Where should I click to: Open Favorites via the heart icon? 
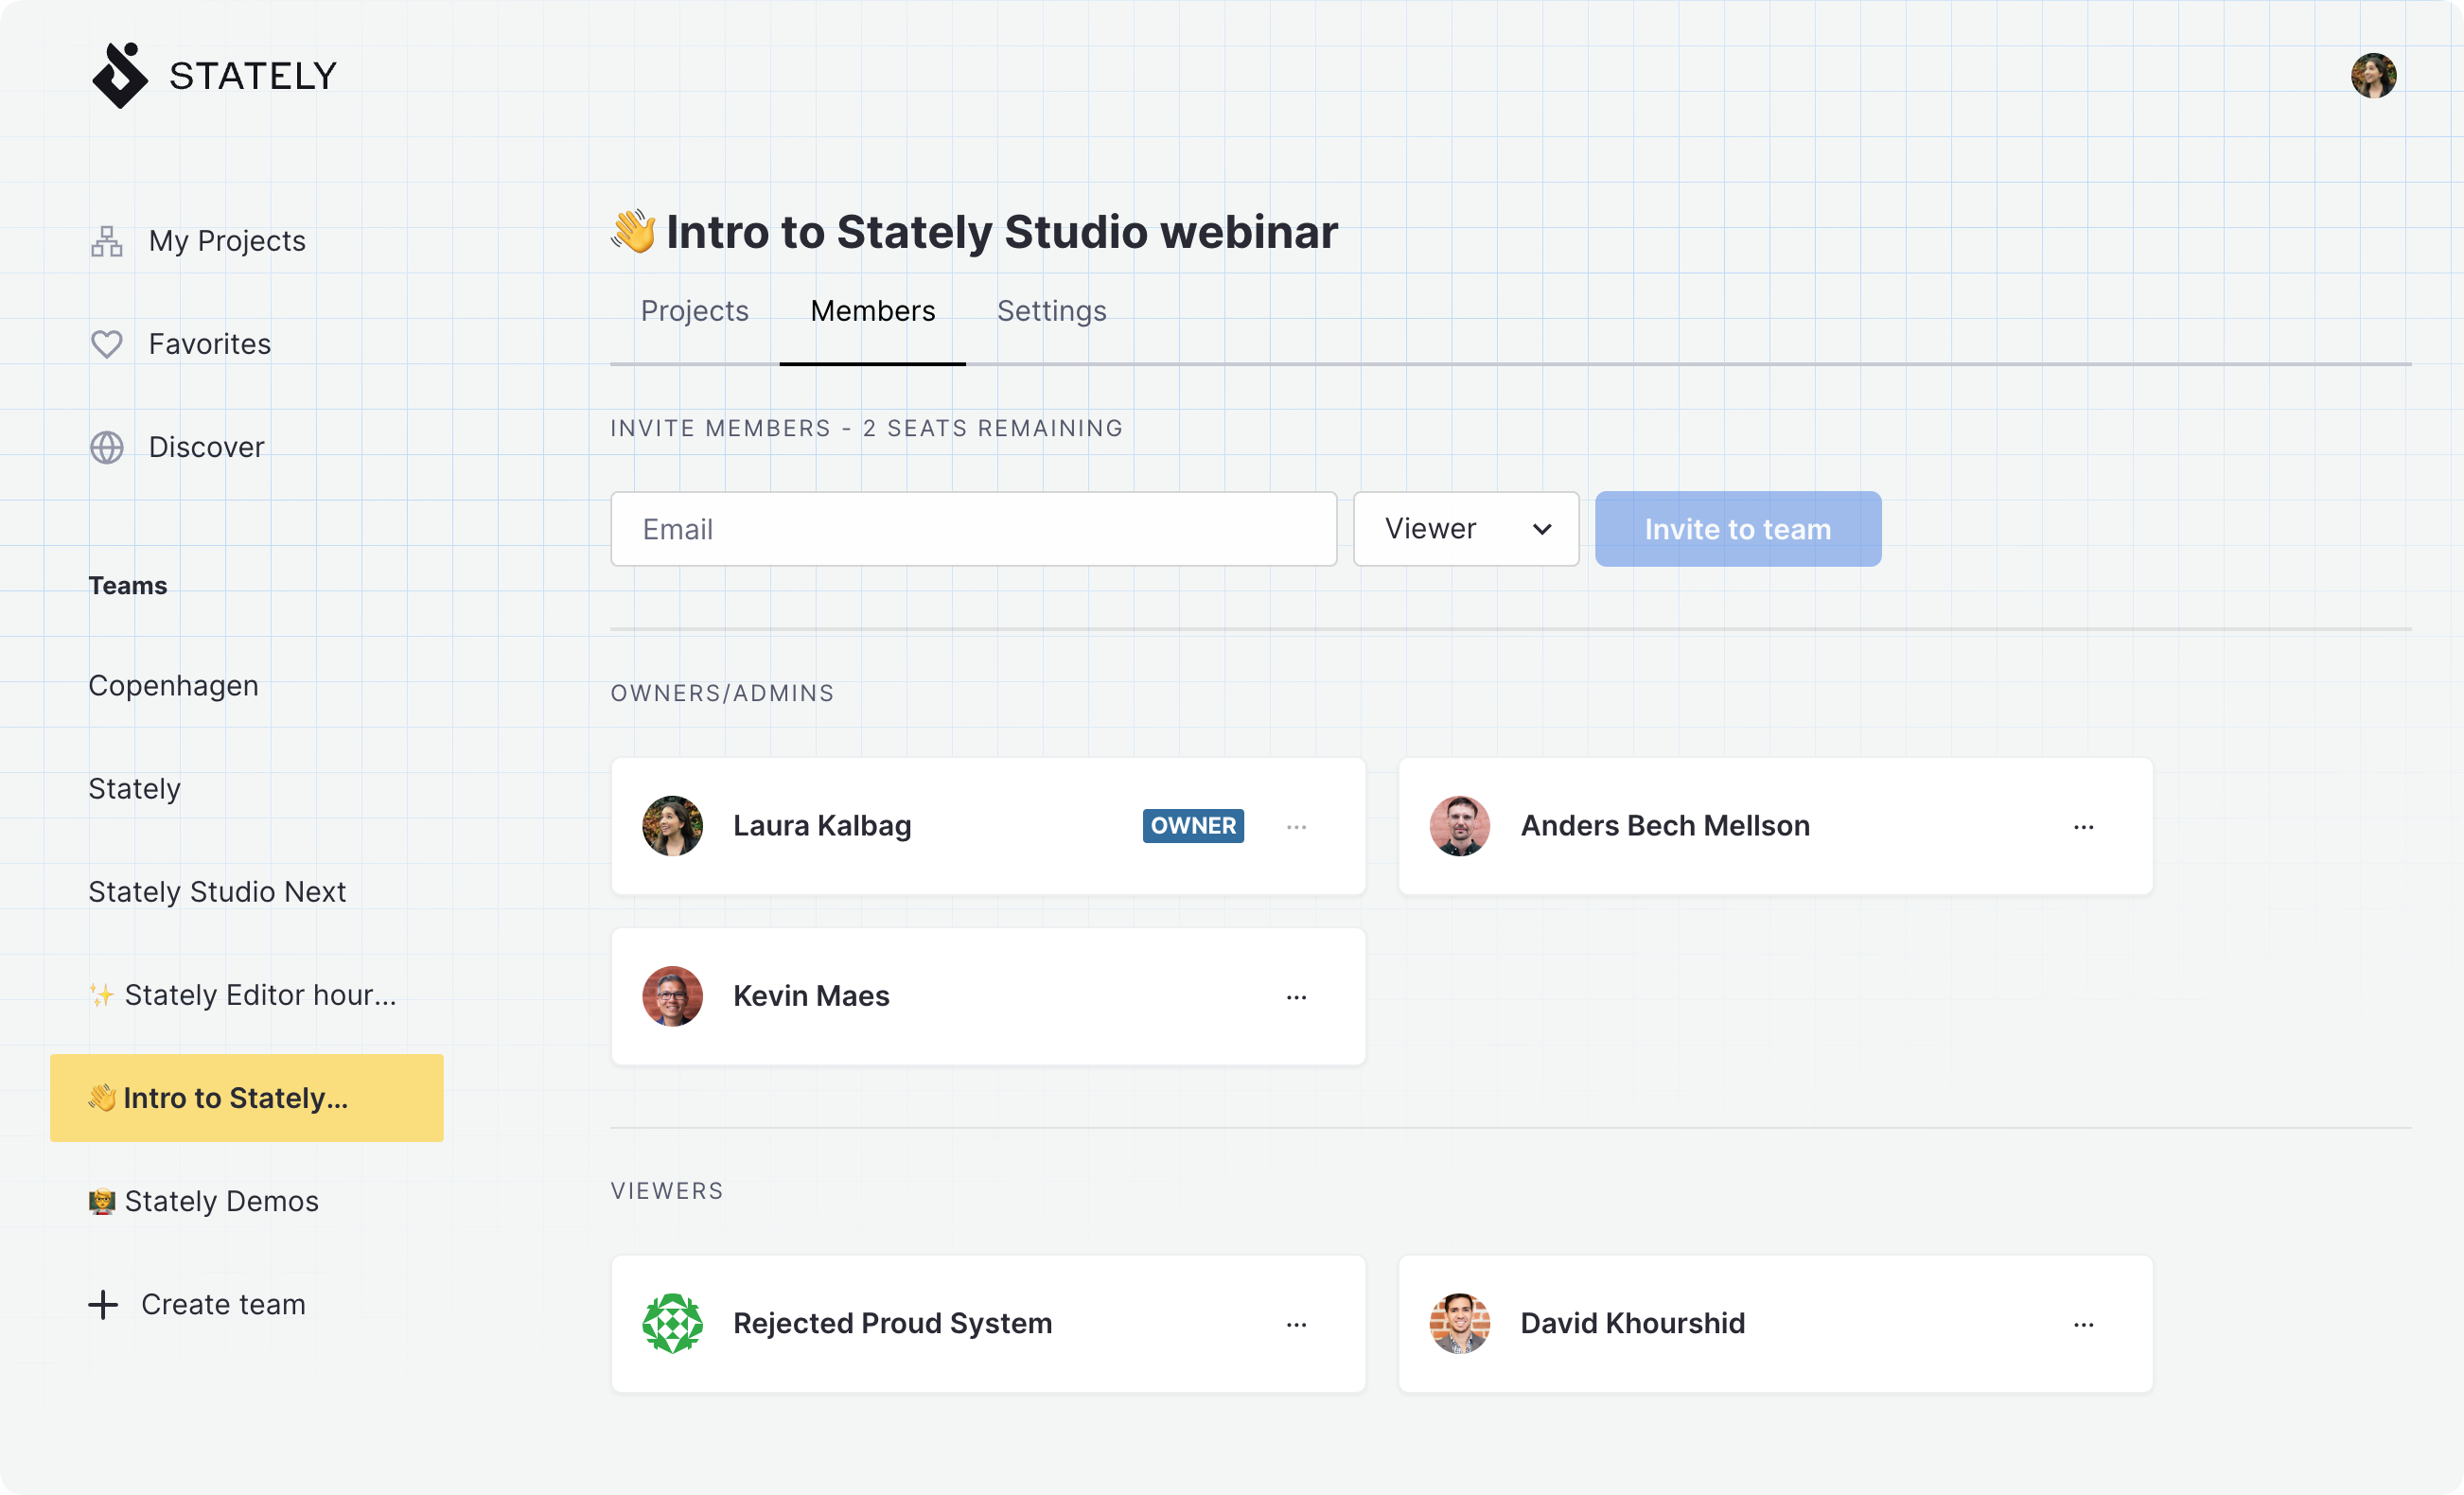tap(107, 344)
